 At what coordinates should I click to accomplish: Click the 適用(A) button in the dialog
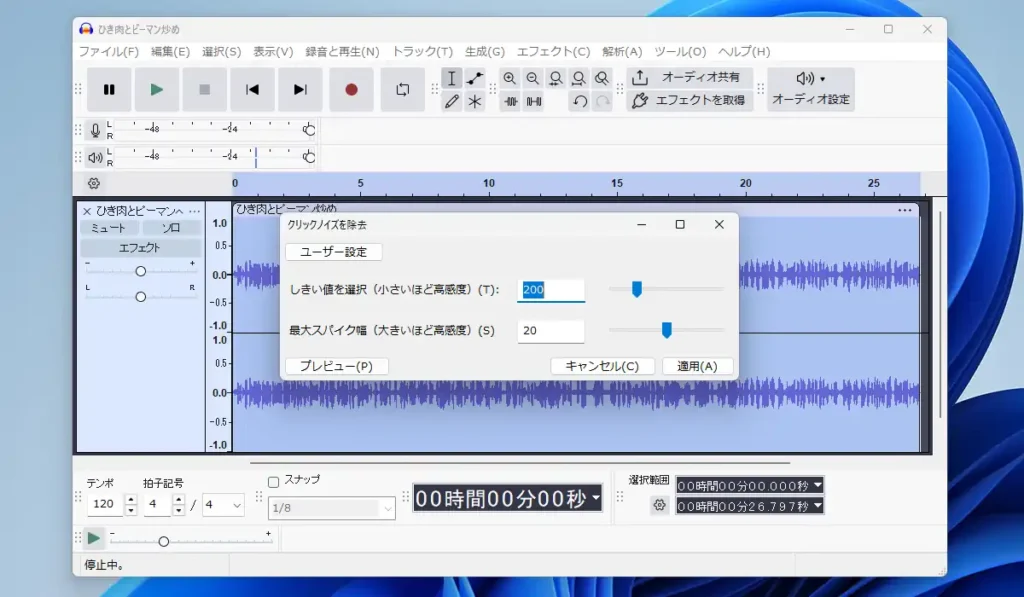click(x=697, y=366)
